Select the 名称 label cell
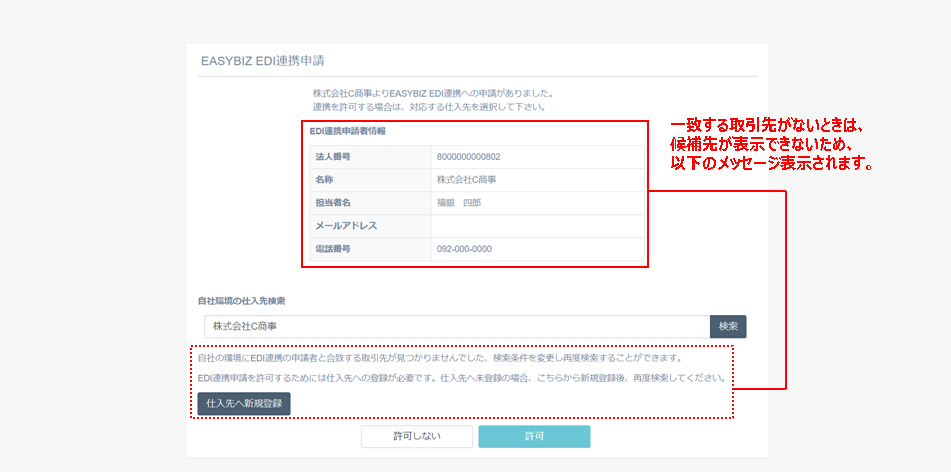Image resolution: width=951 pixels, height=472 pixels. 369,180
